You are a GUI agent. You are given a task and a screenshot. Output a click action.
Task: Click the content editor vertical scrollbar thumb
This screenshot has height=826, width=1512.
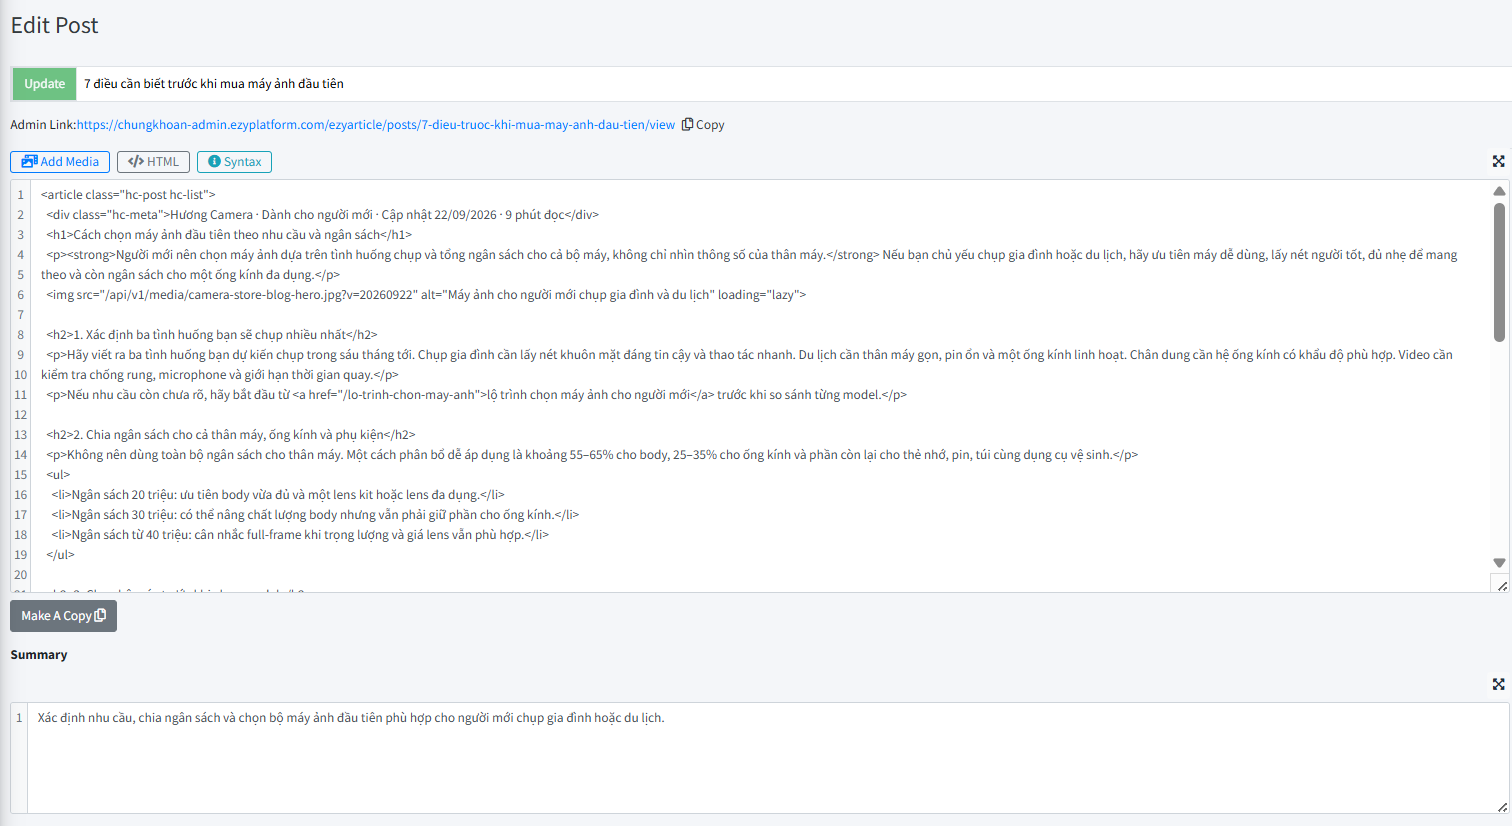(x=1499, y=272)
